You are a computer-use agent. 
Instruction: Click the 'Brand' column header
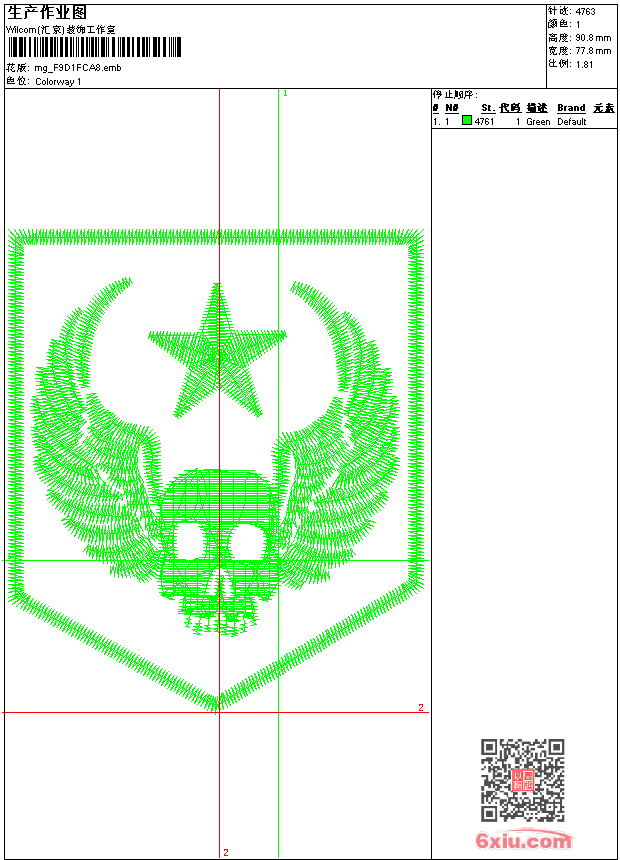tap(571, 108)
